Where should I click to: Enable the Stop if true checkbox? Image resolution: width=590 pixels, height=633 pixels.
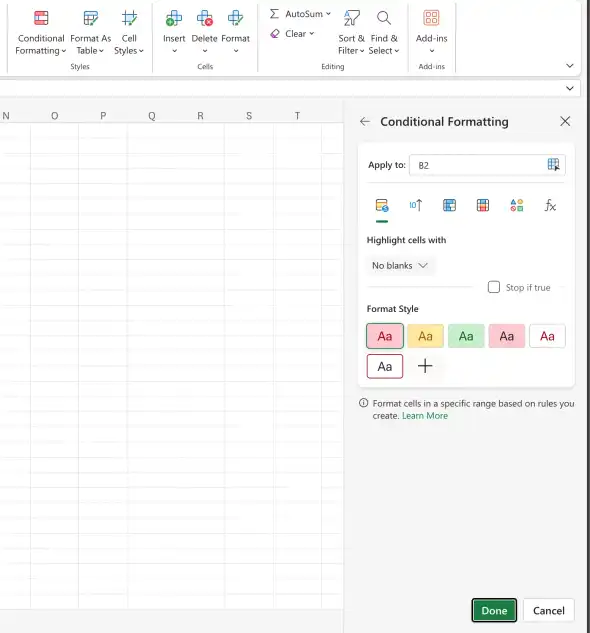494,287
